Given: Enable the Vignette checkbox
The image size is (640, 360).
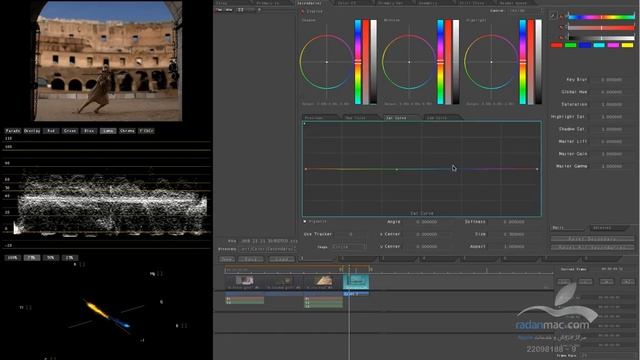Looking at the screenshot, I should click(304, 222).
